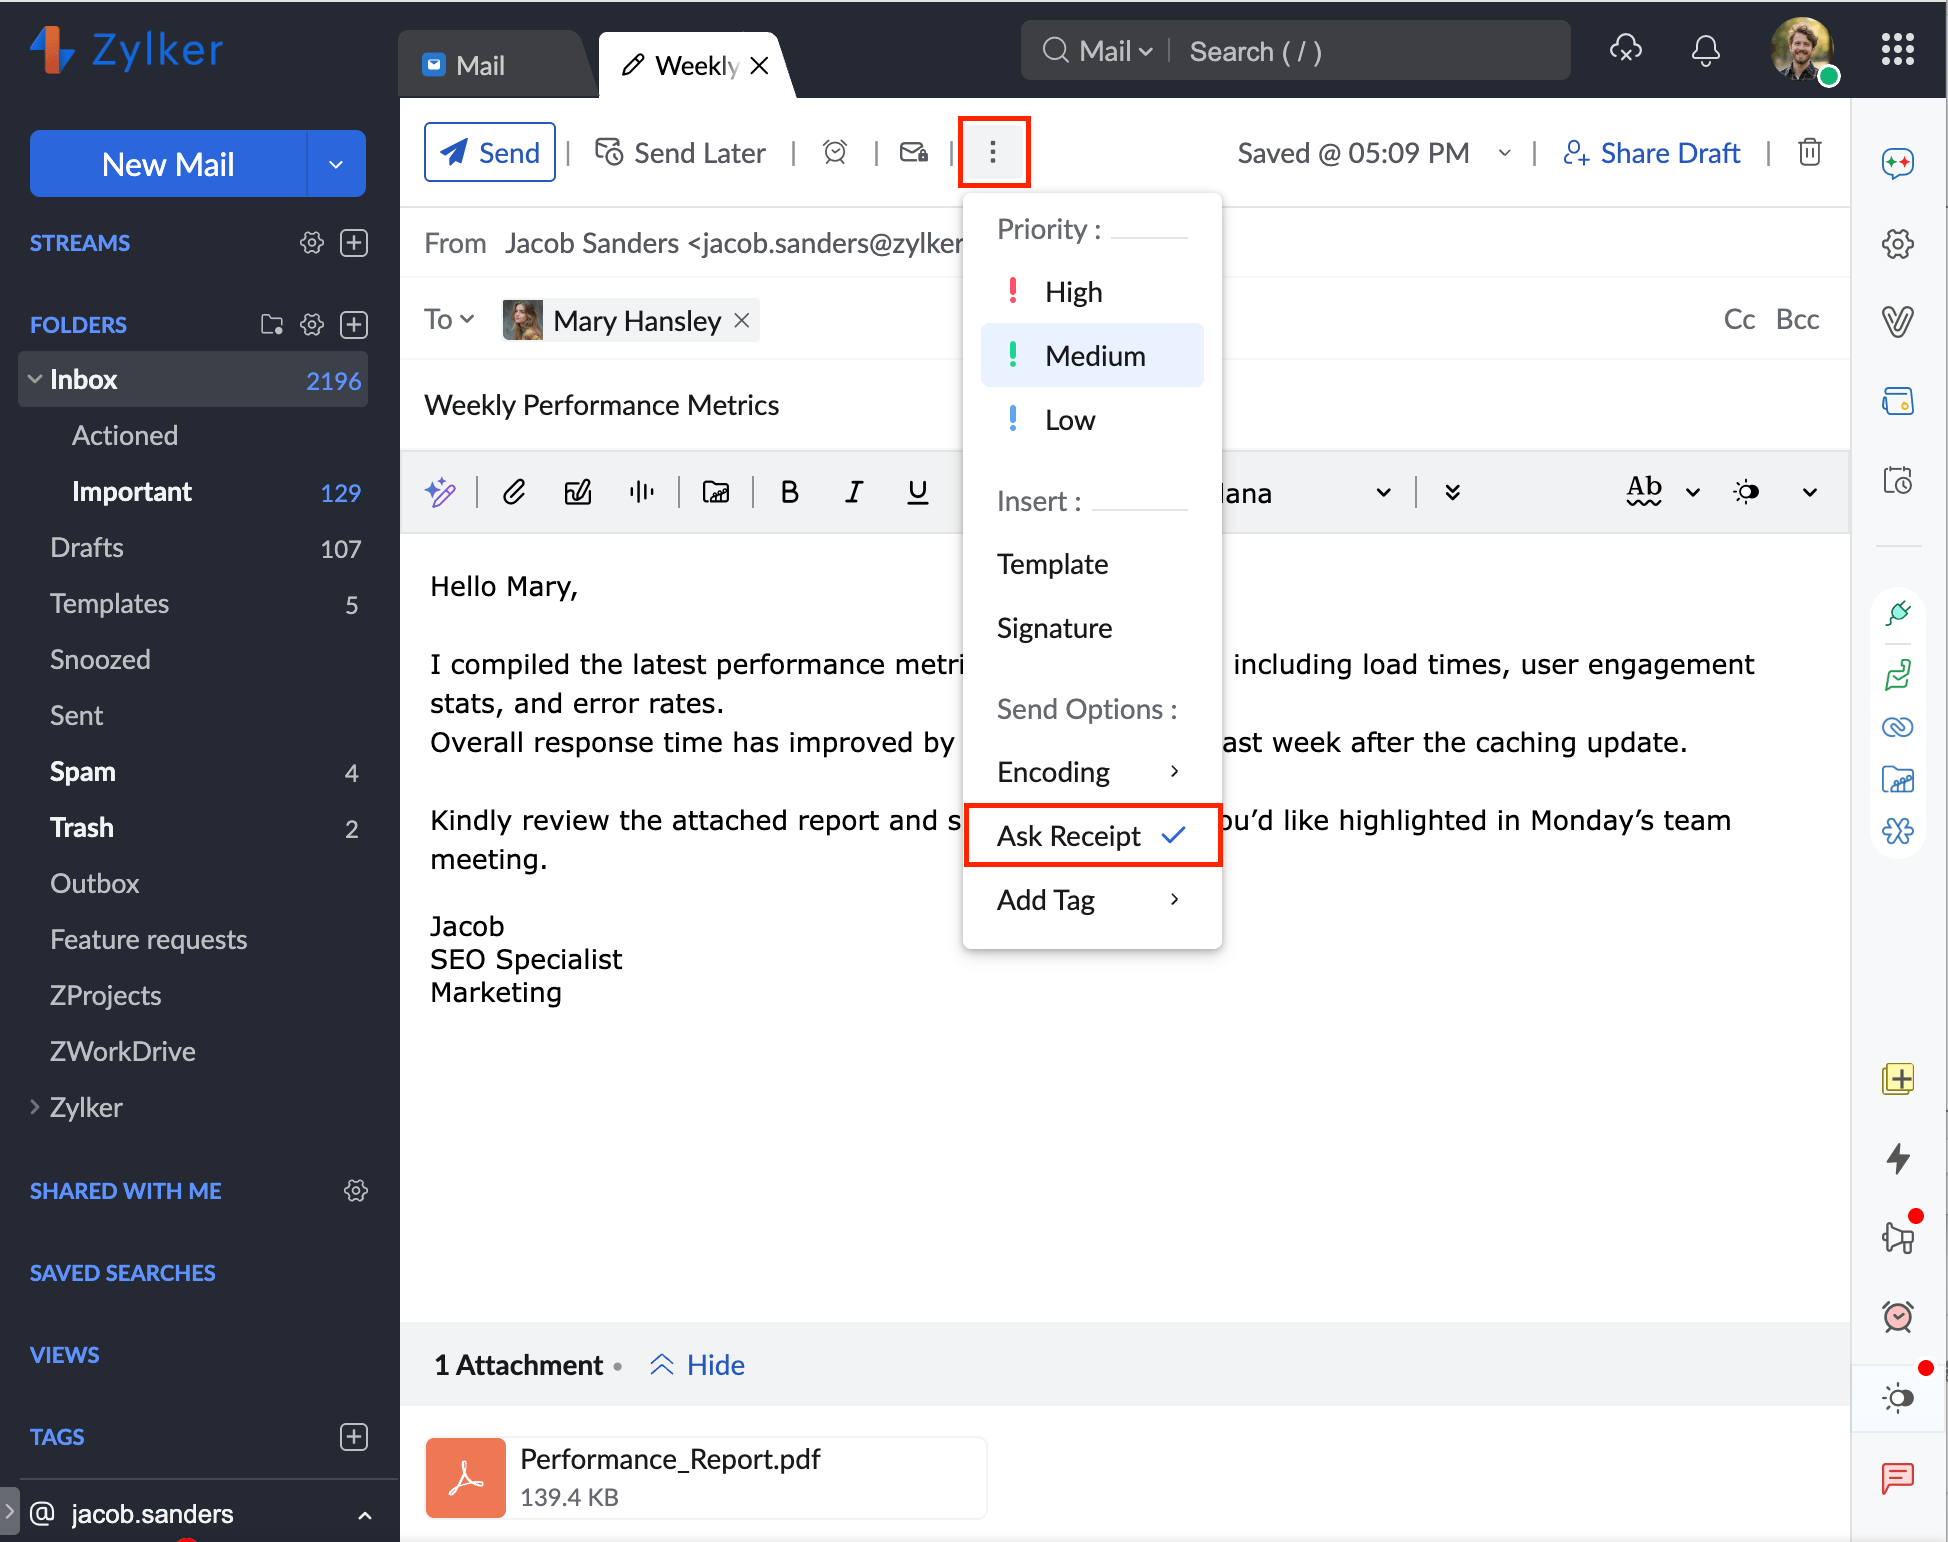Click the encrypt mail envelope-lock icon

914,152
